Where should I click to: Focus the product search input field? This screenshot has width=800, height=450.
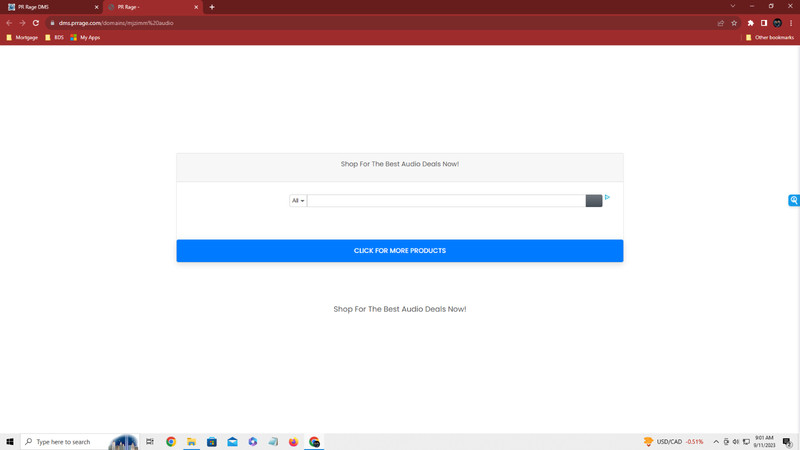tap(446, 201)
